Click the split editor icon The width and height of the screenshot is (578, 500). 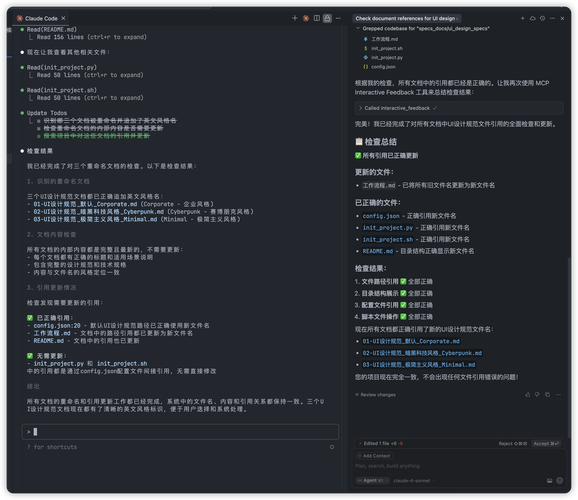point(316,18)
